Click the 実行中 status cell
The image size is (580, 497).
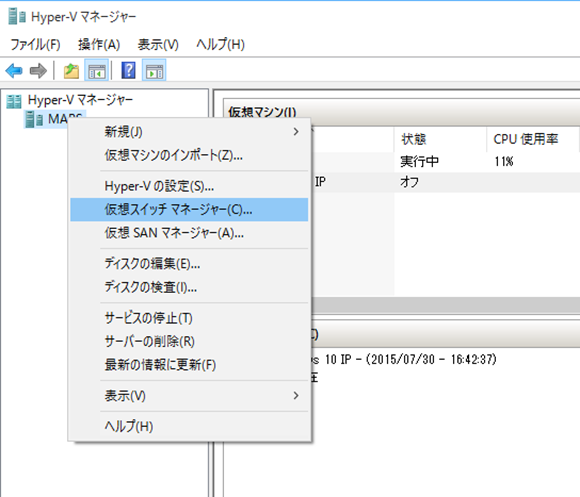(x=419, y=161)
